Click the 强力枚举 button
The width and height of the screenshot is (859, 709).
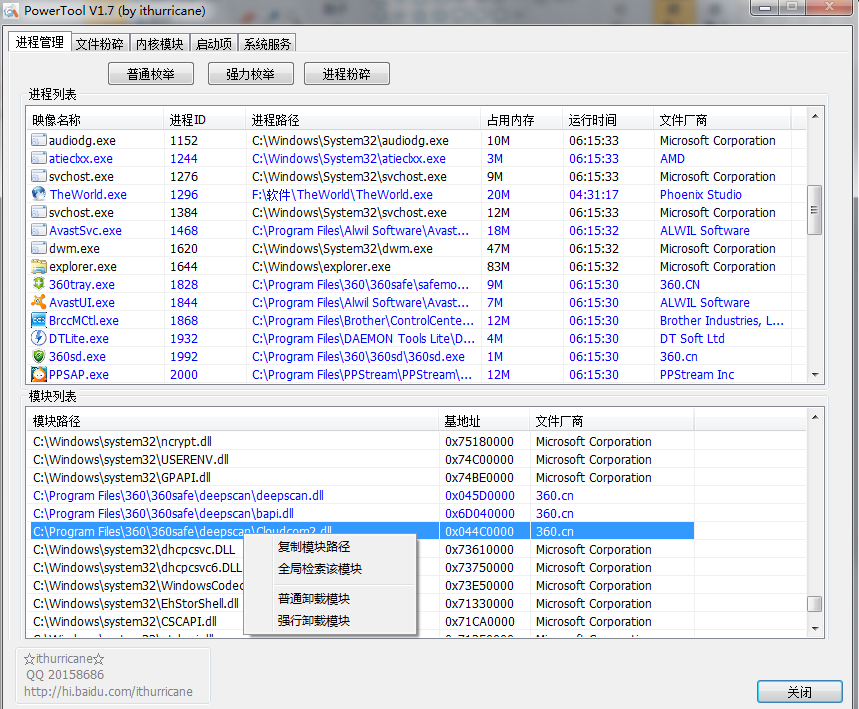coord(250,74)
